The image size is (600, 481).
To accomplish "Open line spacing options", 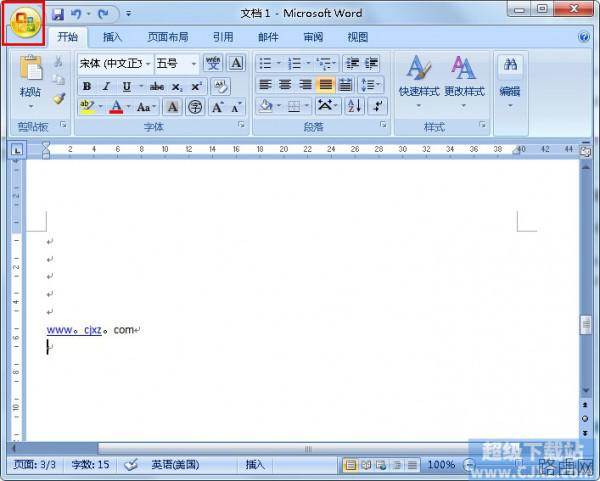I will pyautogui.click(x=370, y=85).
